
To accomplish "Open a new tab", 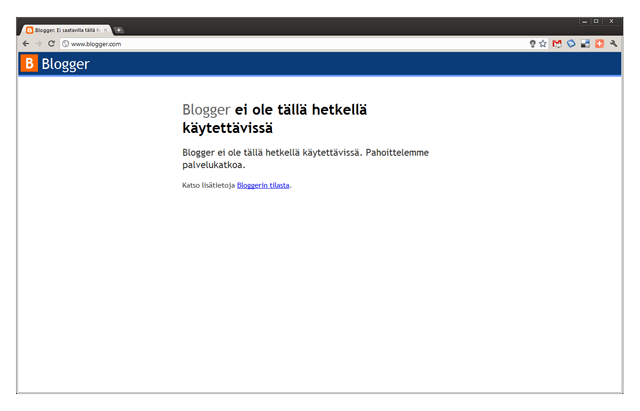I will 119,30.
